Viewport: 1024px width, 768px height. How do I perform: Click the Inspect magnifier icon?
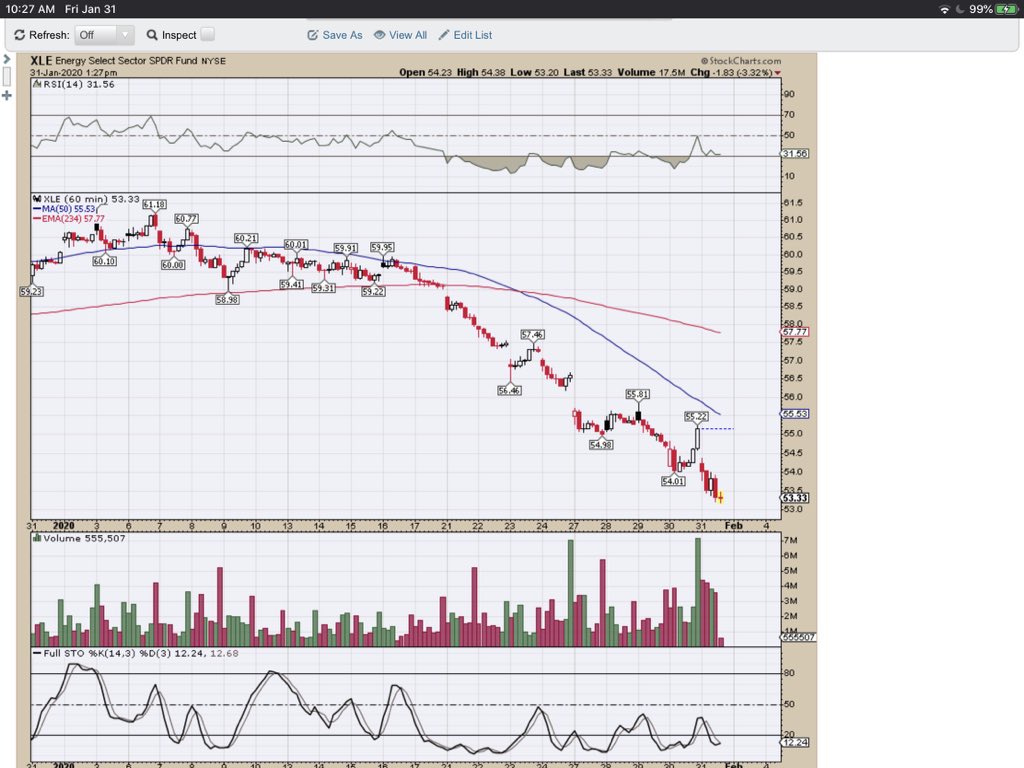(152, 35)
